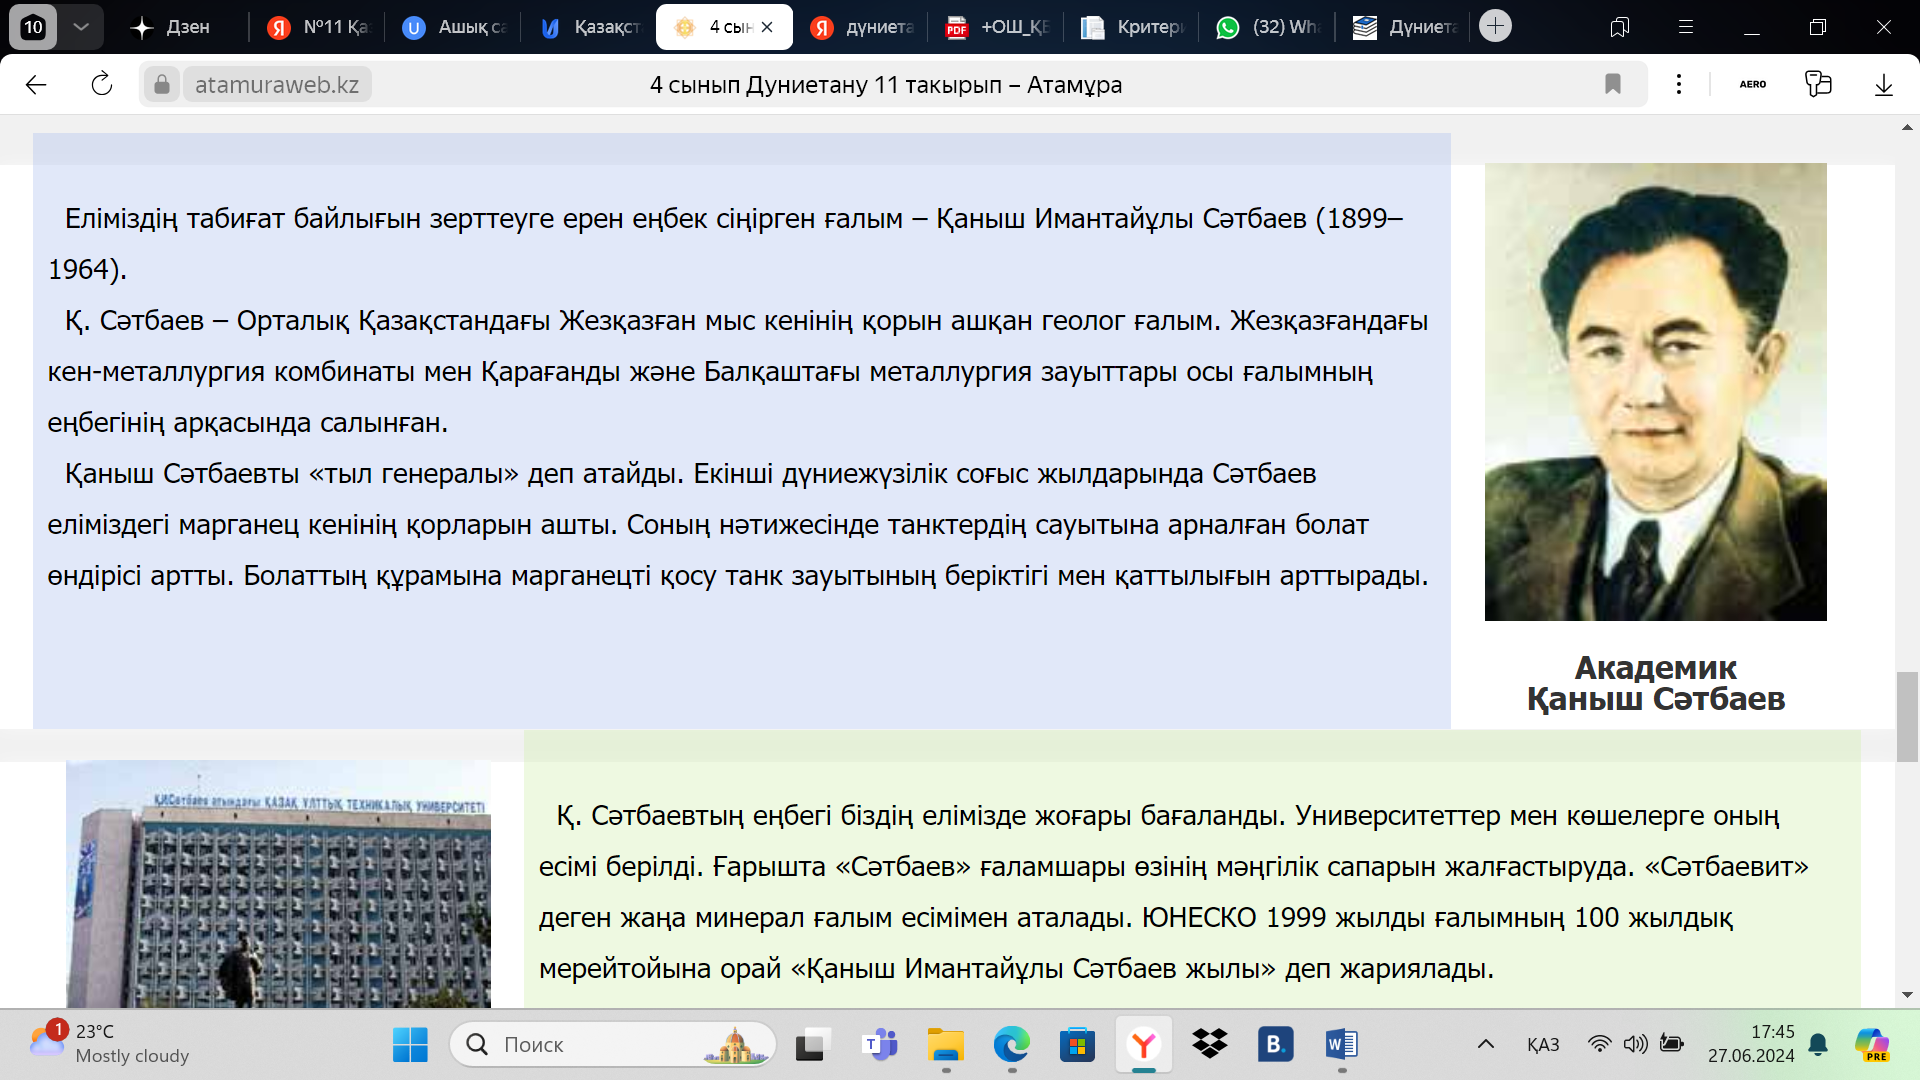This screenshot has height=1080, width=1920.
Task: Open the browser downloads icon
Action: [x=1883, y=84]
